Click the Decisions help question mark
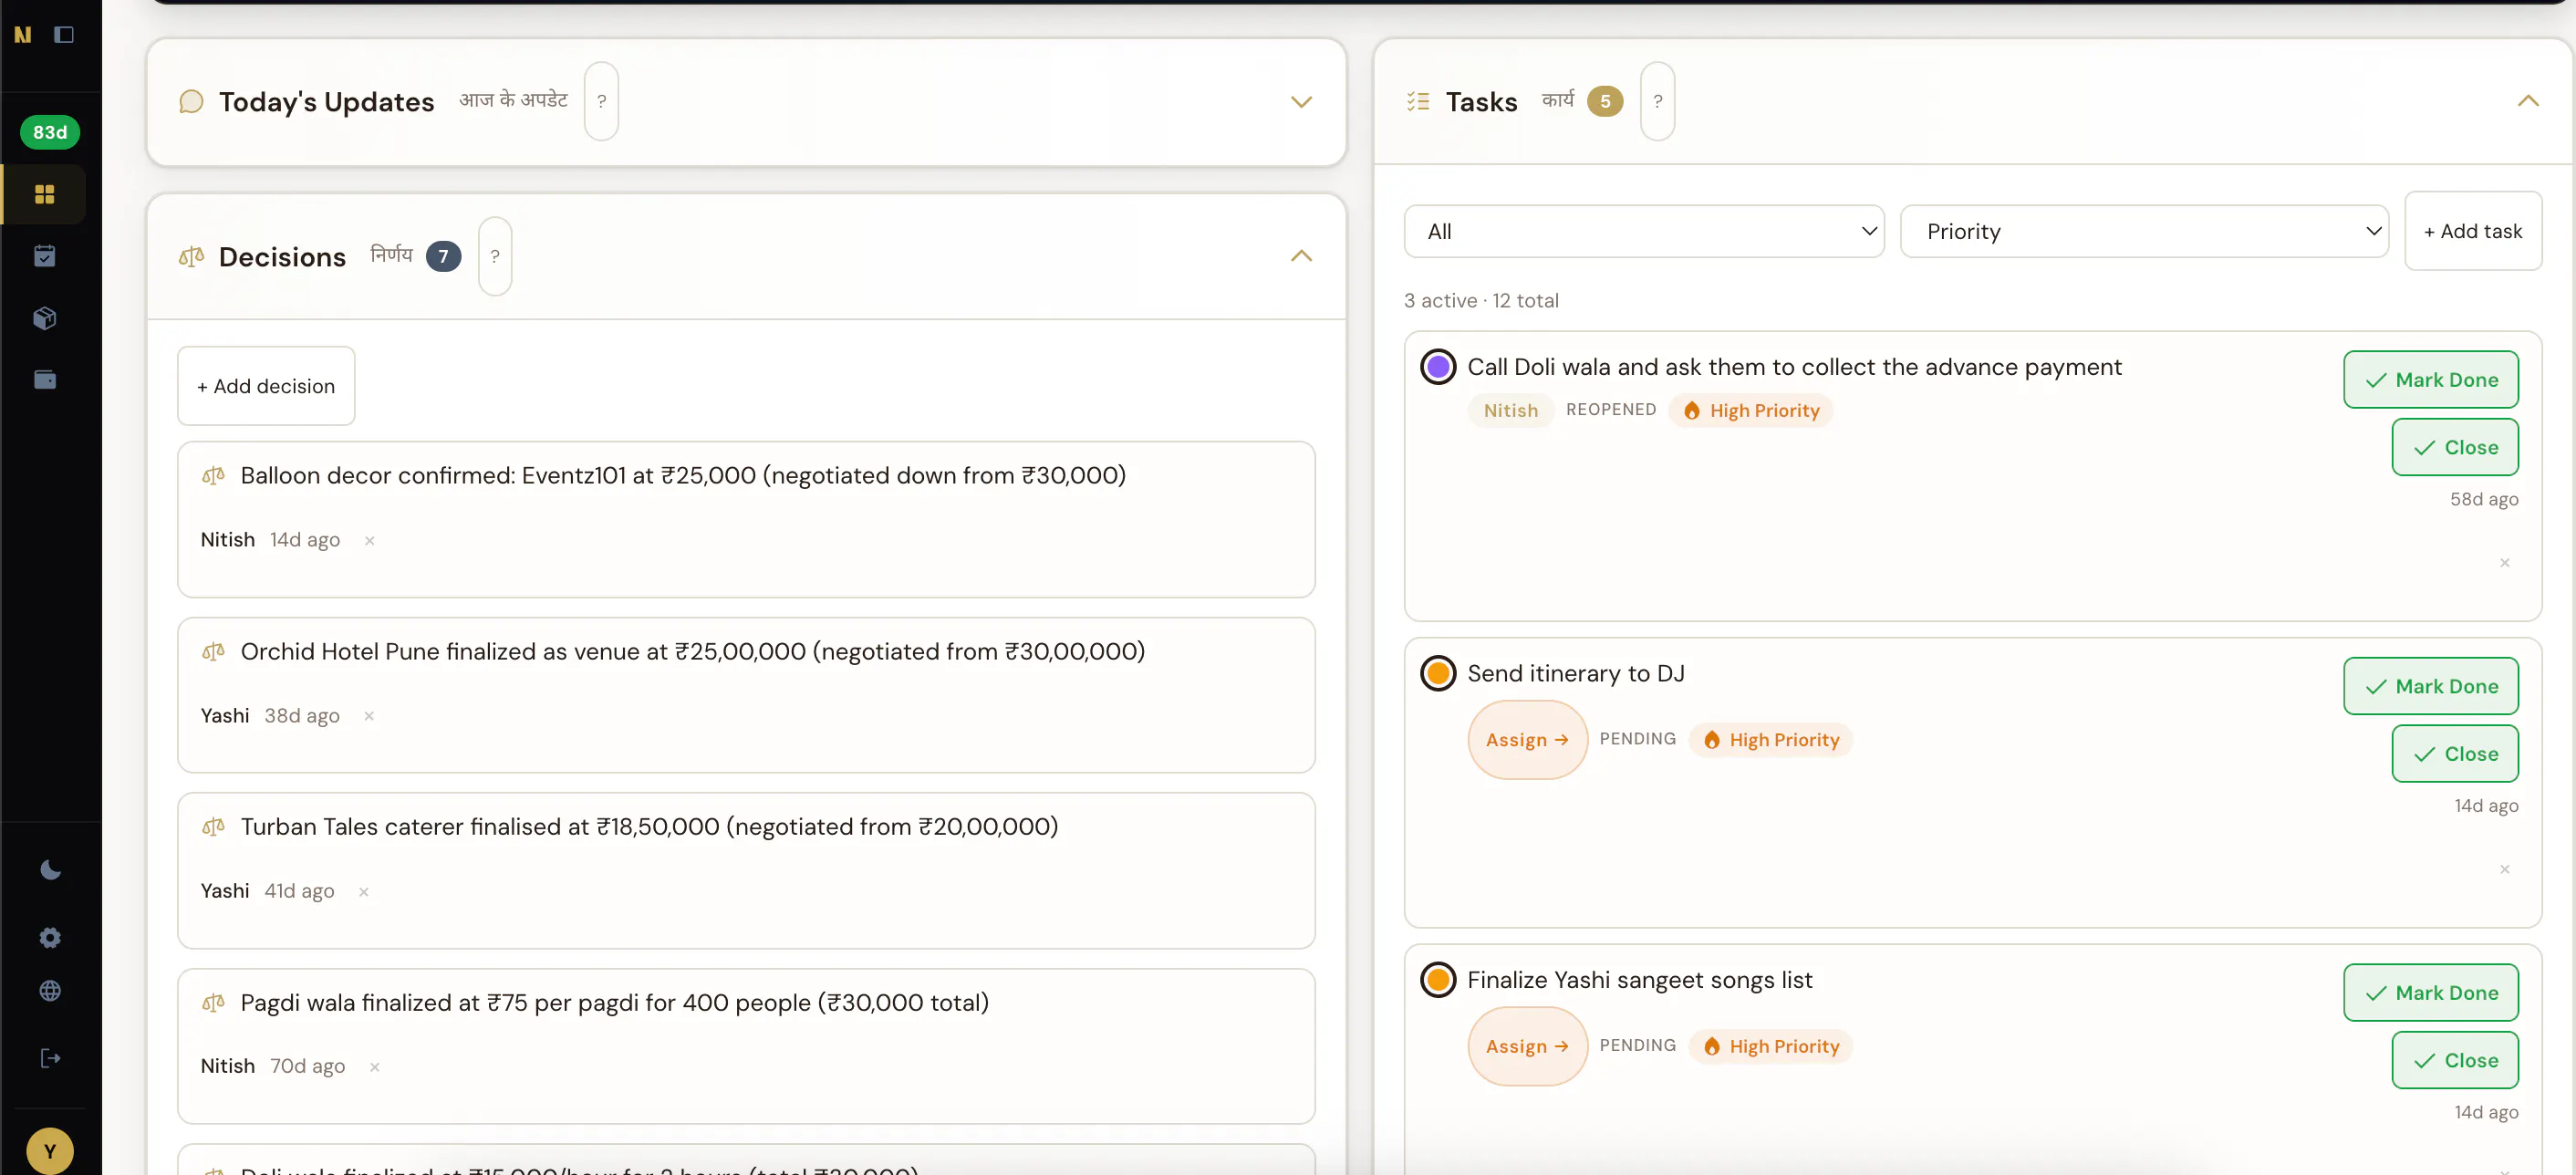This screenshot has height=1175, width=2576. click(x=495, y=256)
